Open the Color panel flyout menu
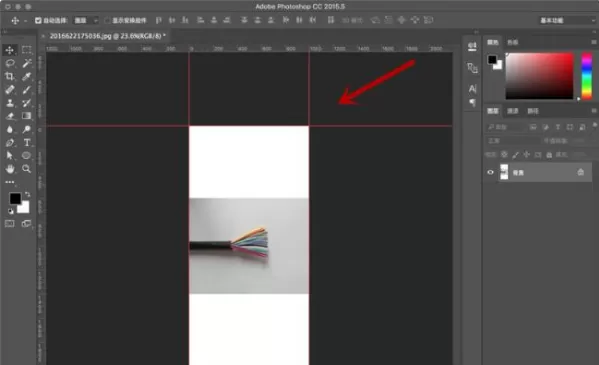Image resolution: width=599 pixels, height=365 pixels. 594,42
